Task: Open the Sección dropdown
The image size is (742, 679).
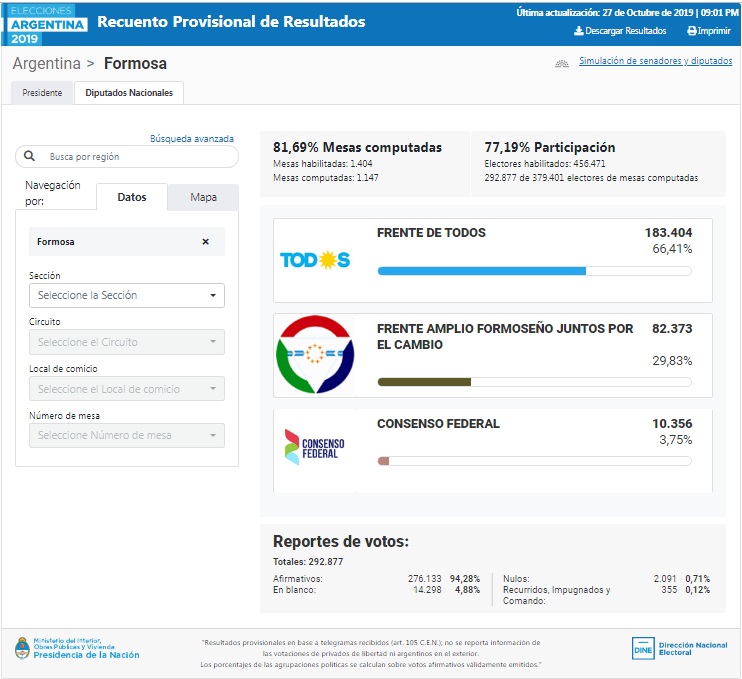Action: (x=127, y=295)
